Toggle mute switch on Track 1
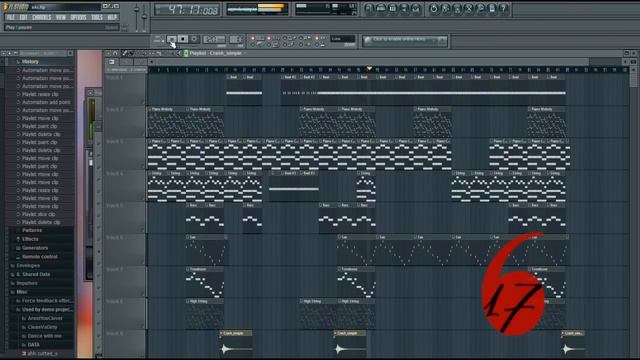The height and width of the screenshot is (360, 640). click(142, 102)
